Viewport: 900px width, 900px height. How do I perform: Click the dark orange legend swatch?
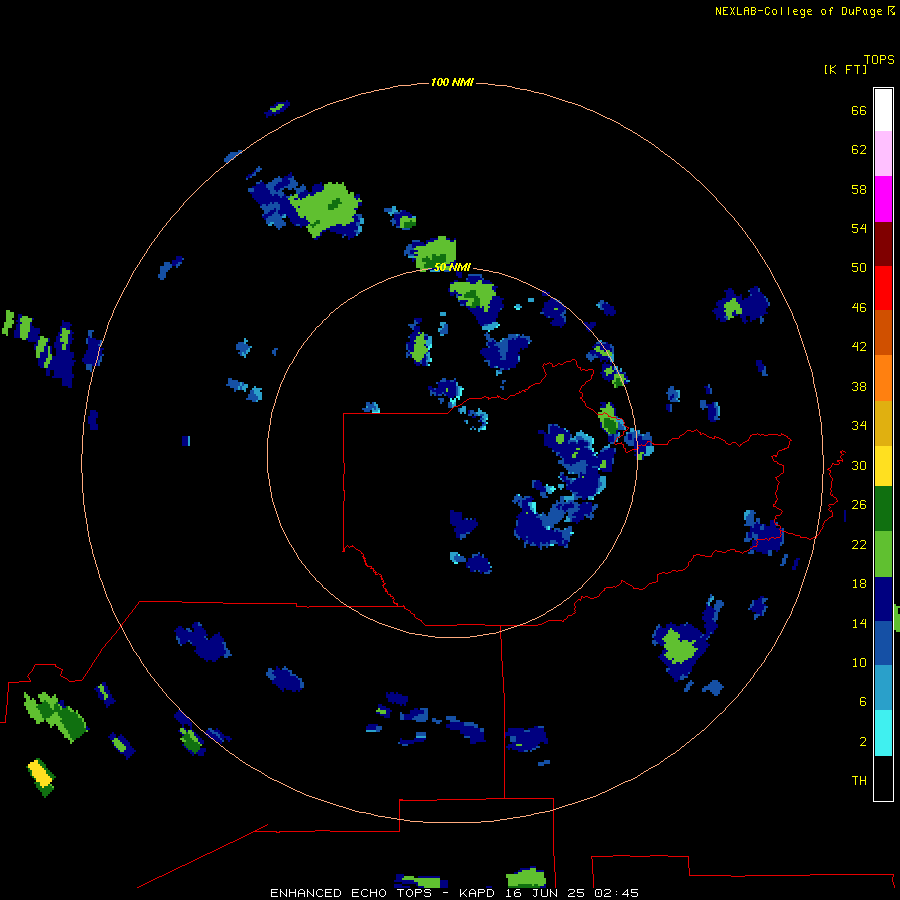[883, 332]
